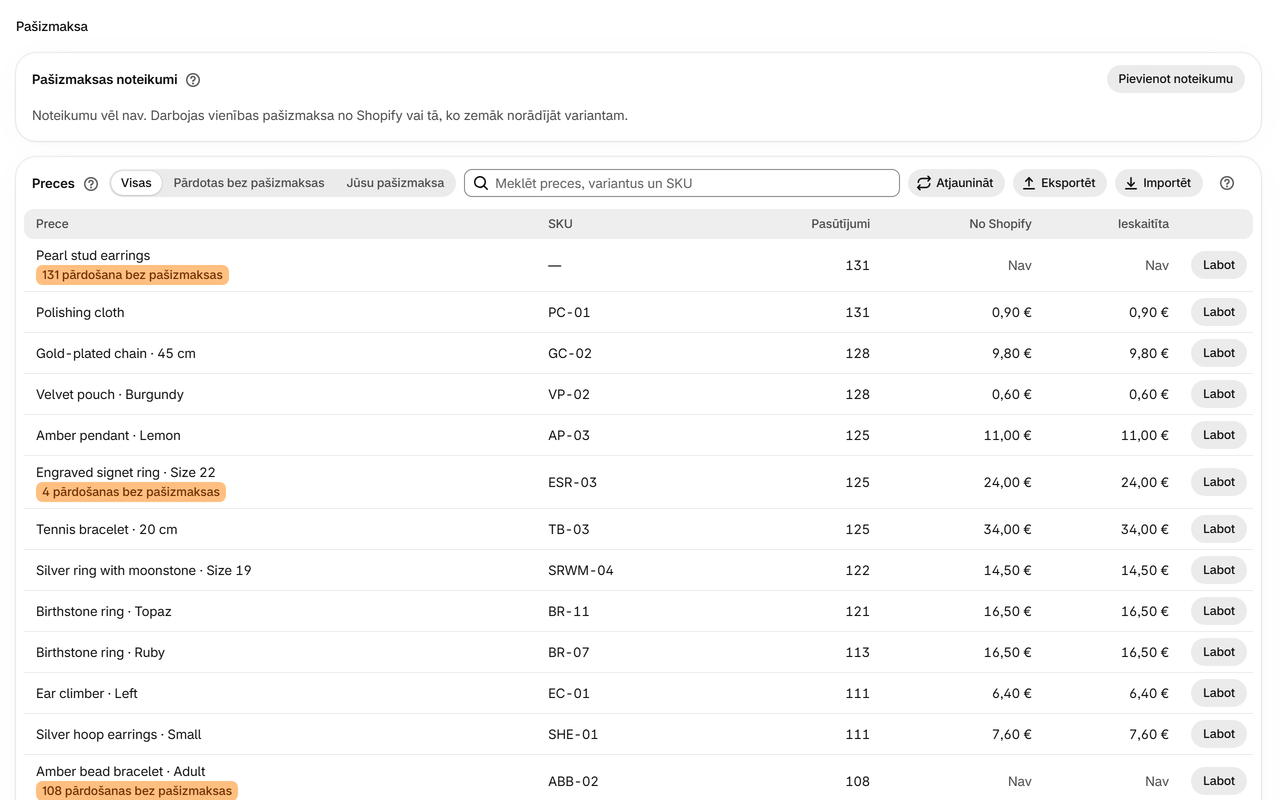
Task: Edit Amber pendant Lemon cost
Action: (1218, 435)
